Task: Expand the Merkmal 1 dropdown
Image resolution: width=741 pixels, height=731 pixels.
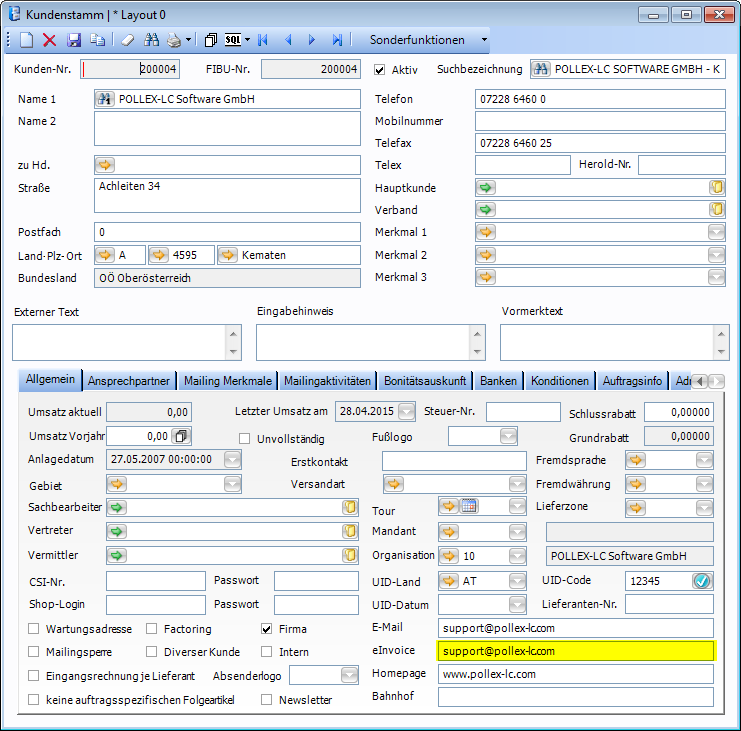Action: point(716,232)
